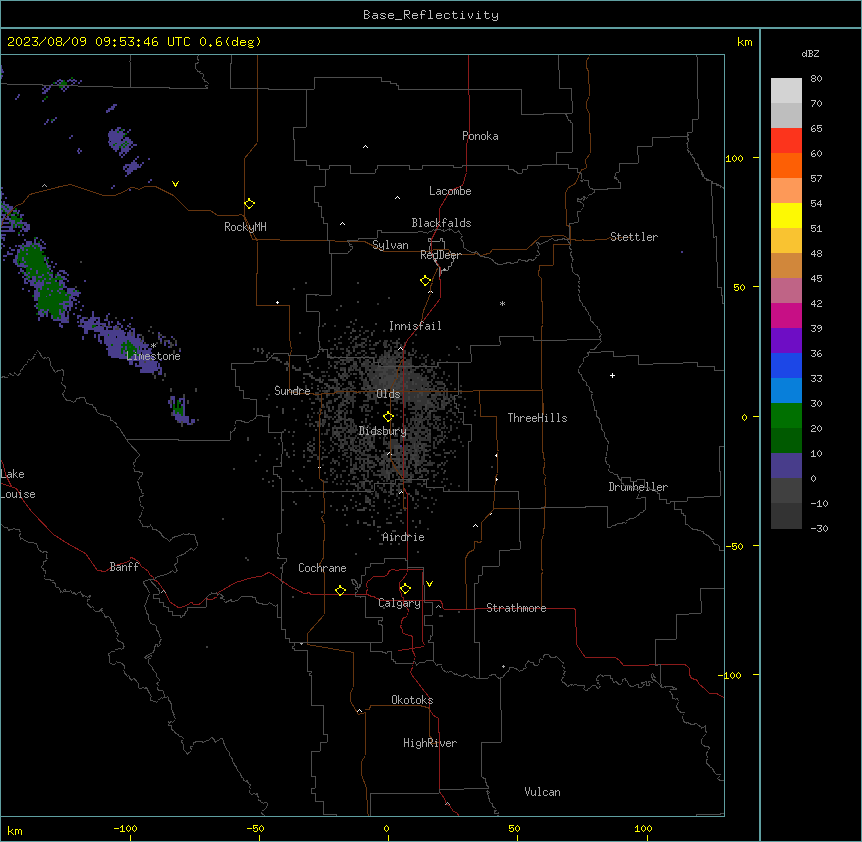The image size is (862, 842).
Task: Click the dBZ legend heading
Action: (810, 54)
